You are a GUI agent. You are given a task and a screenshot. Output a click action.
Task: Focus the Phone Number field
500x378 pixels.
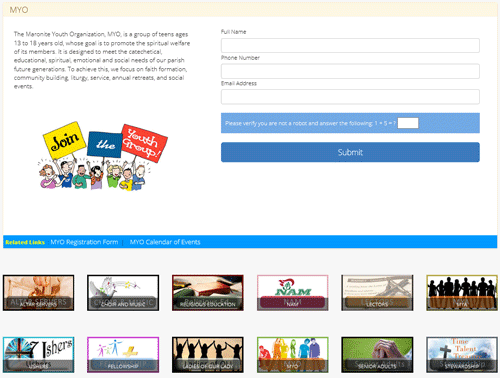click(x=350, y=71)
